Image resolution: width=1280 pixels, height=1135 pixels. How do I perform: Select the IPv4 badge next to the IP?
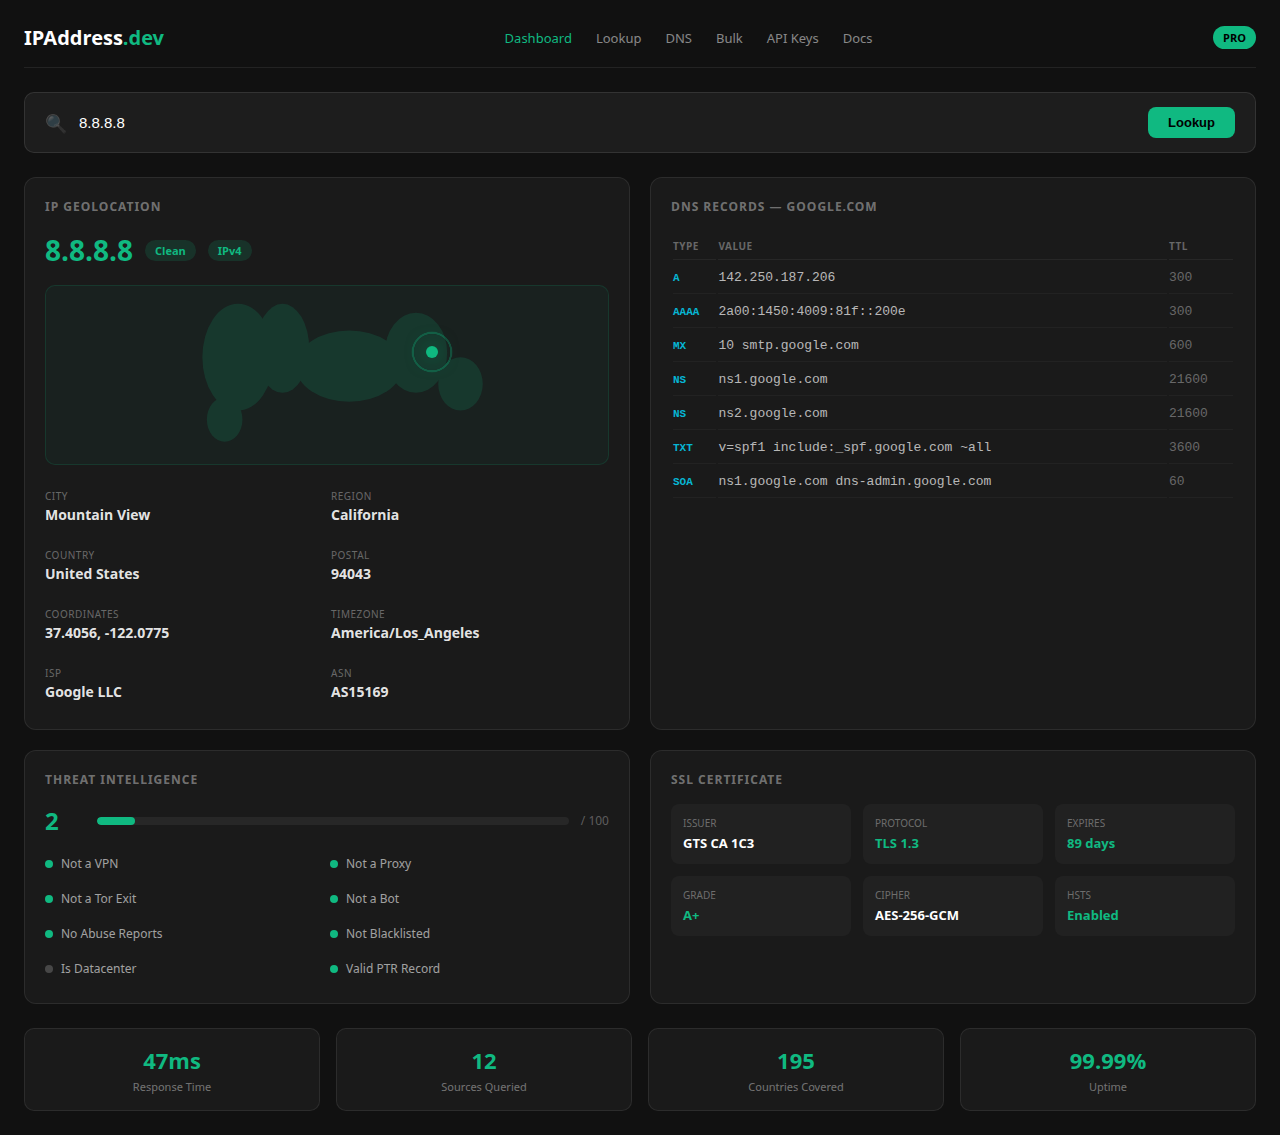pos(229,251)
